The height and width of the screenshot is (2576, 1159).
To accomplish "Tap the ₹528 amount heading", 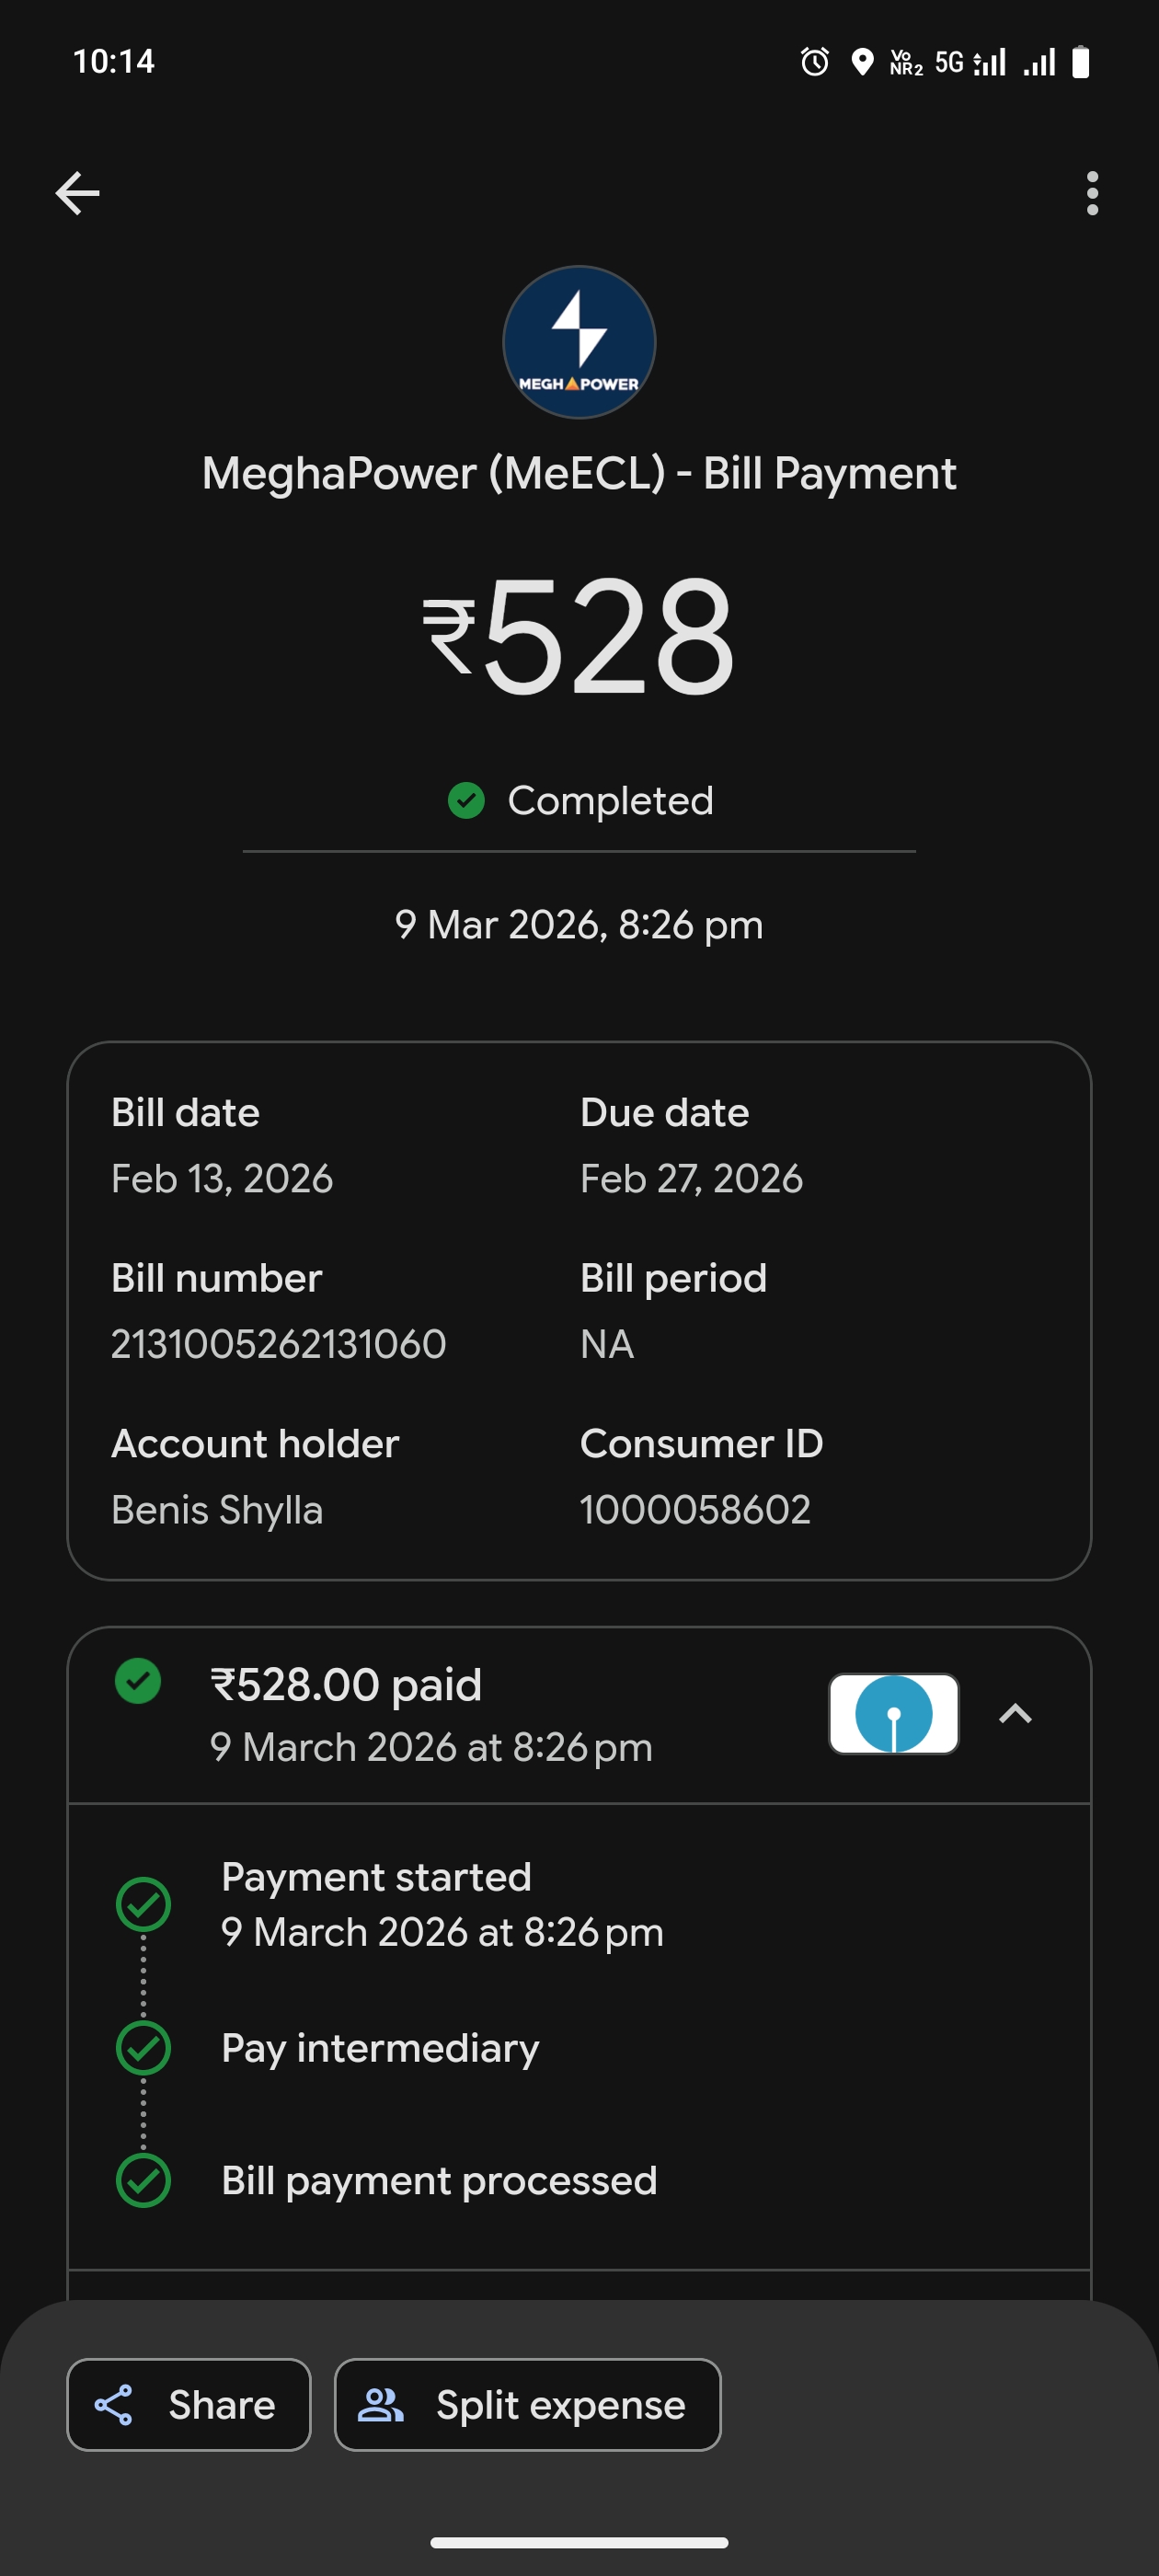I will (x=579, y=636).
